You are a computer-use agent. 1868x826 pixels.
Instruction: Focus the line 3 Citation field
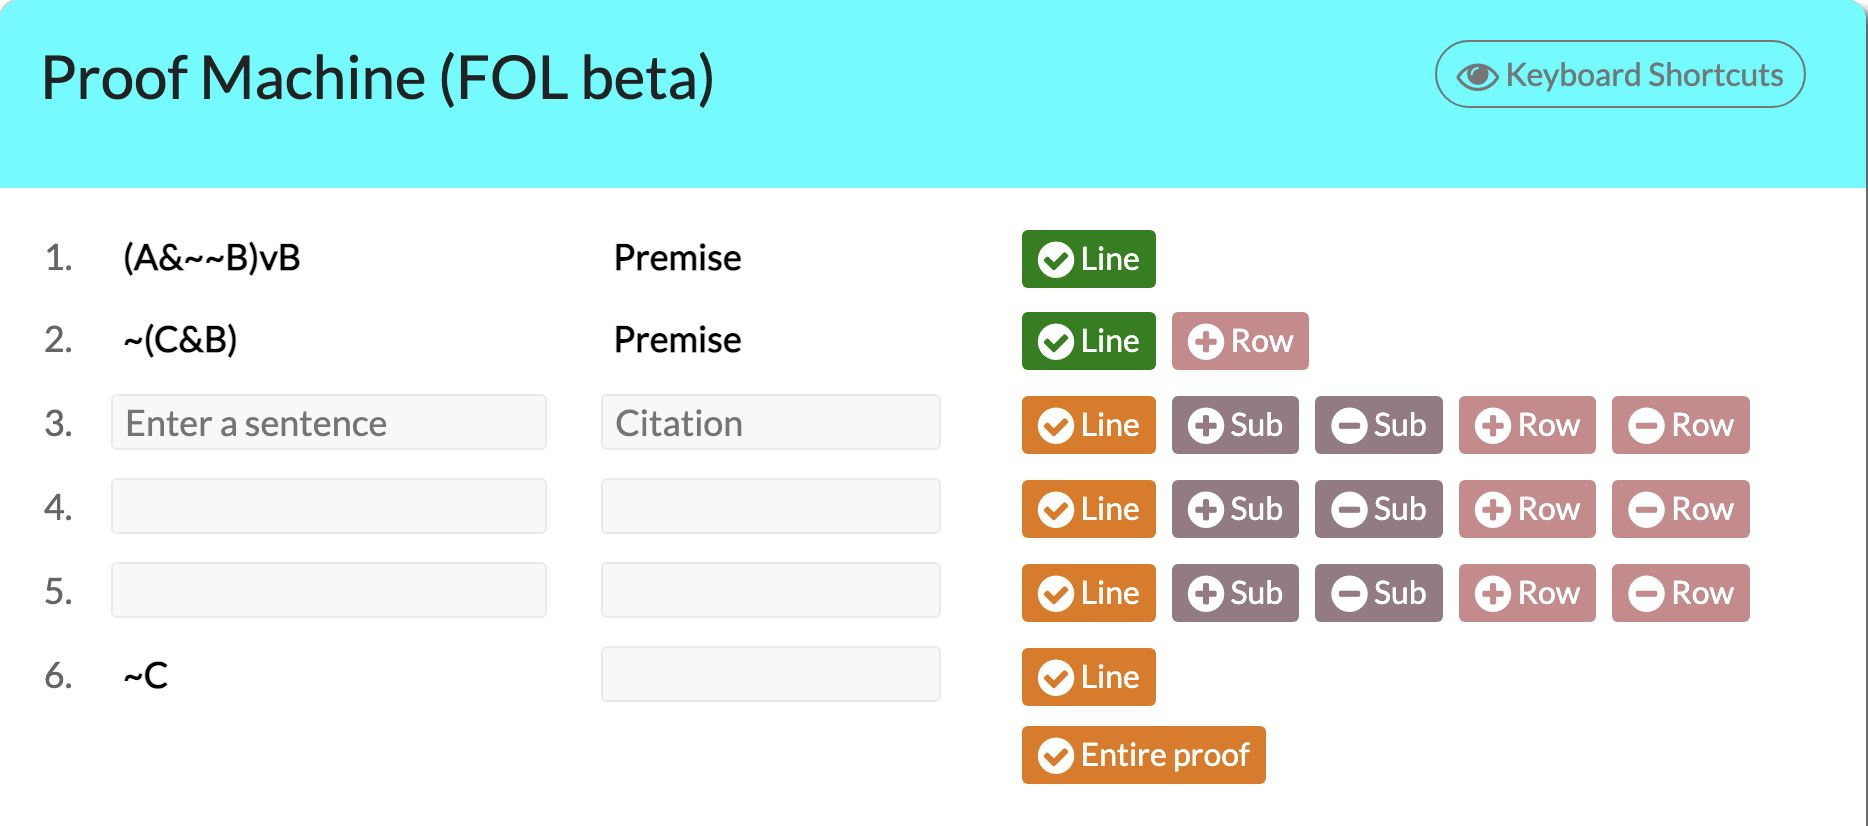[770, 422]
